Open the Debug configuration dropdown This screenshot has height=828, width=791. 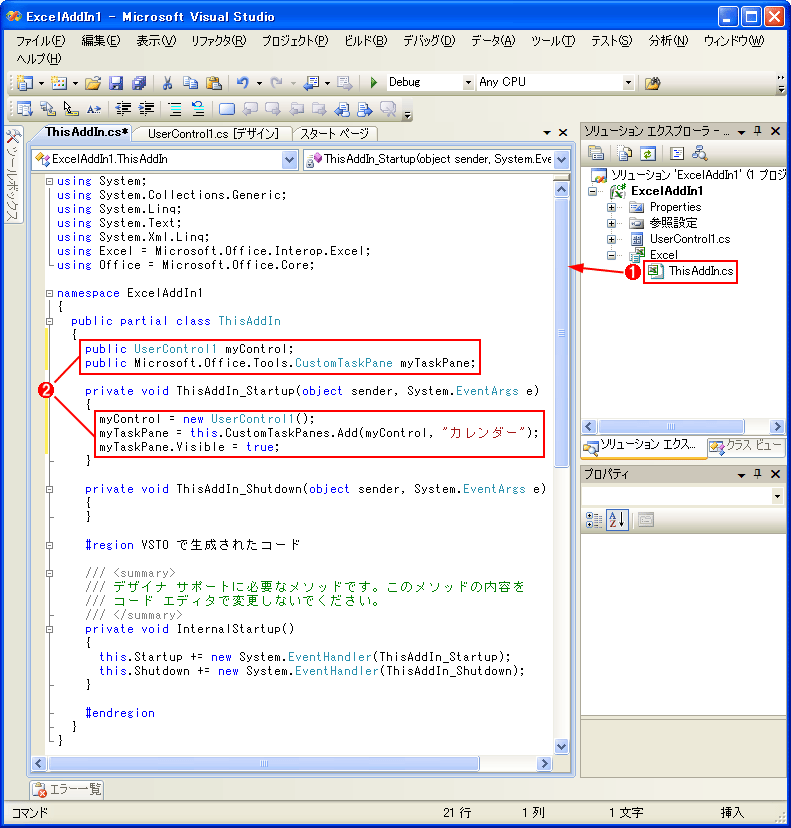tap(468, 83)
